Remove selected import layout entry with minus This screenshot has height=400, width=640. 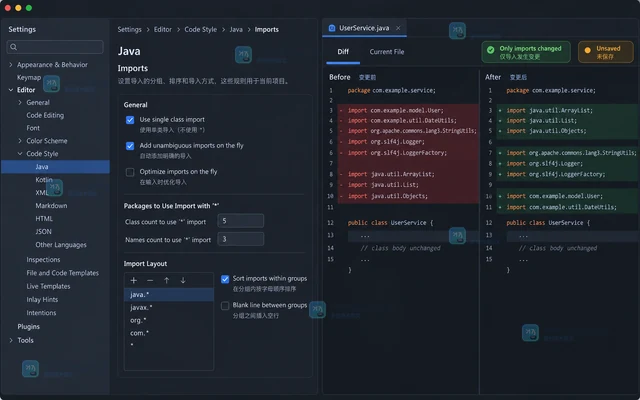[150, 280]
